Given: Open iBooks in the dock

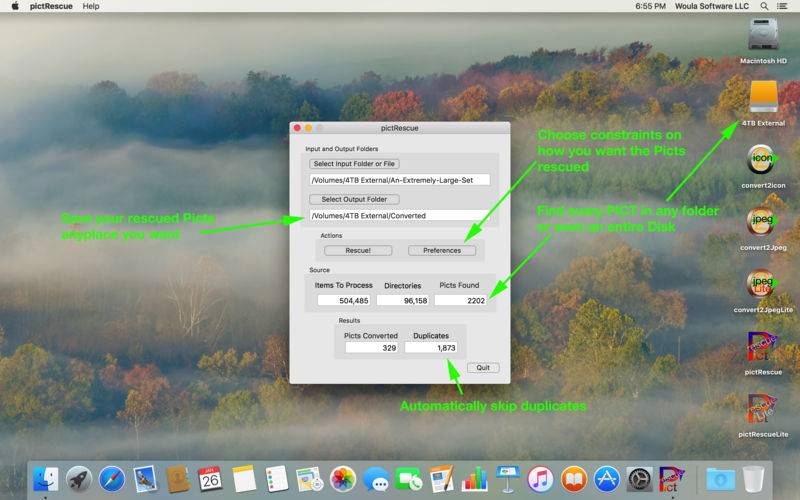Looking at the screenshot, I should (x=573, y=480).
